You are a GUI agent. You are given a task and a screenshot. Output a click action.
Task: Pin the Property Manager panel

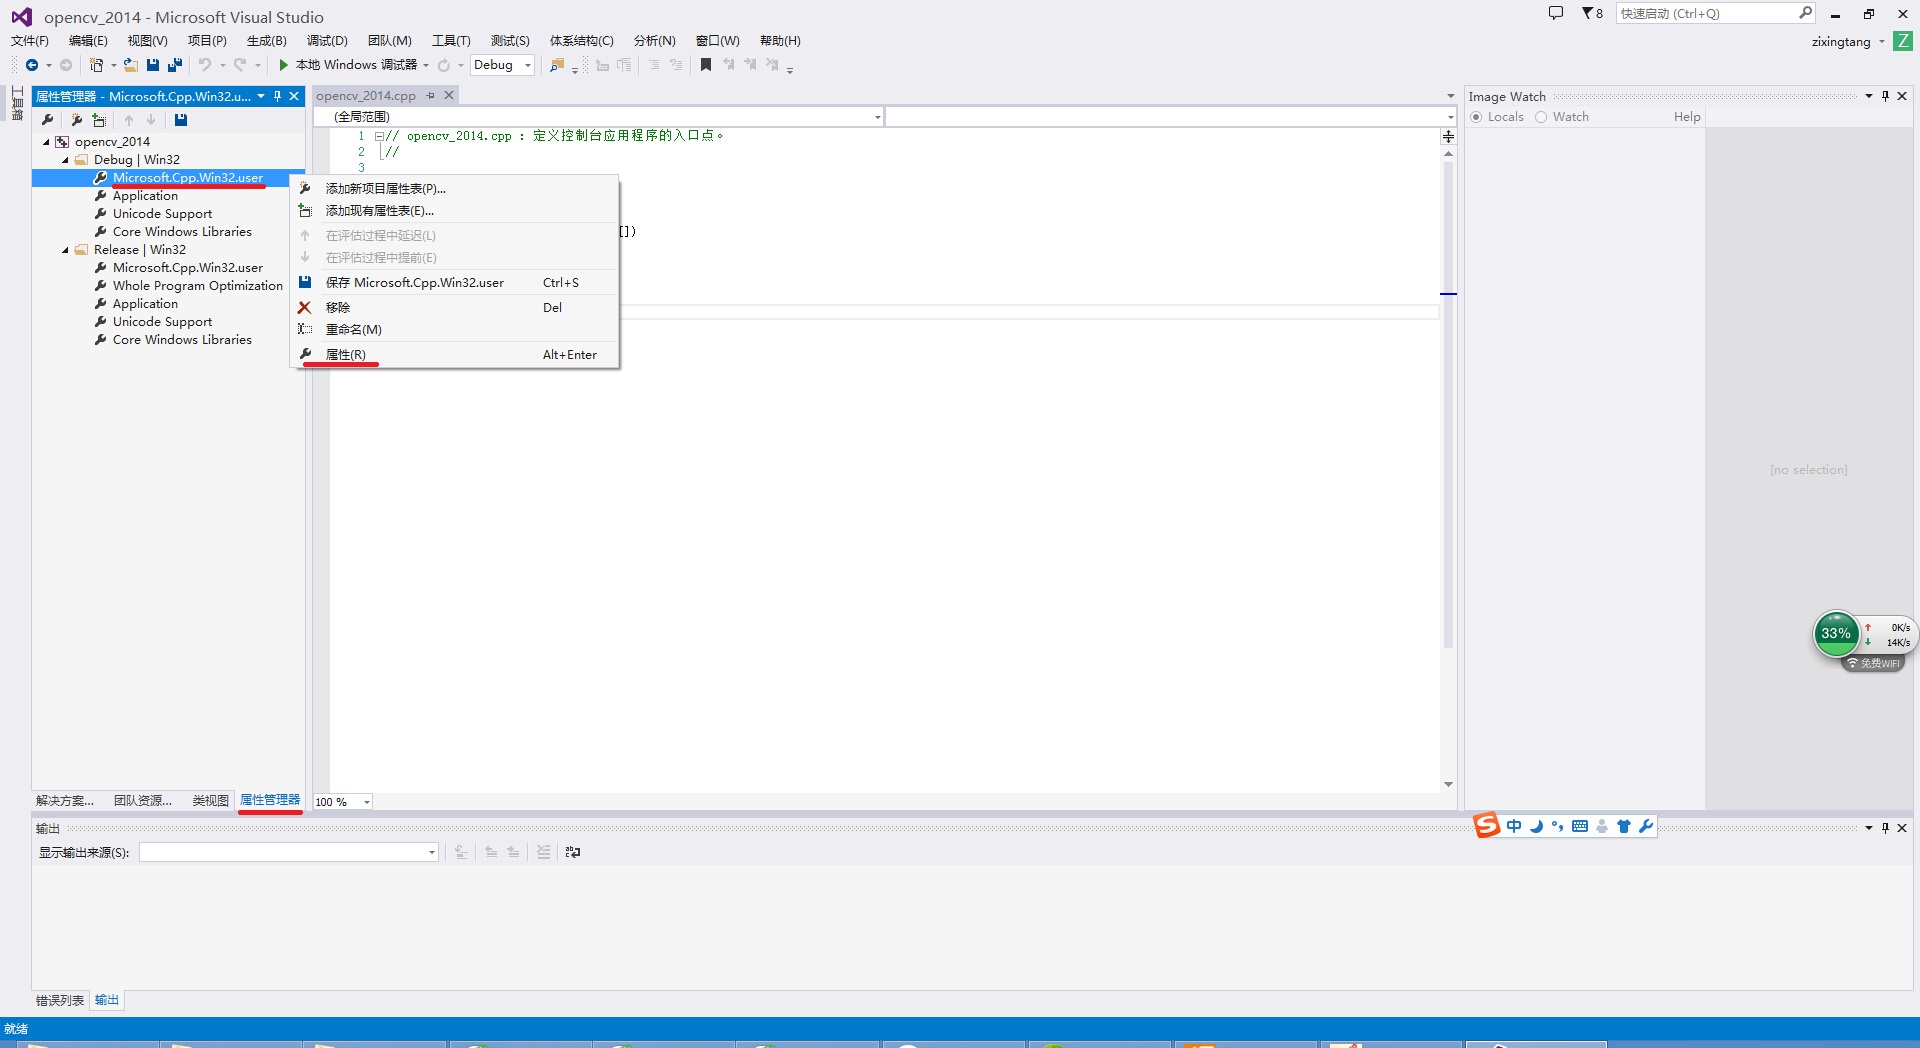click(277, 96)
